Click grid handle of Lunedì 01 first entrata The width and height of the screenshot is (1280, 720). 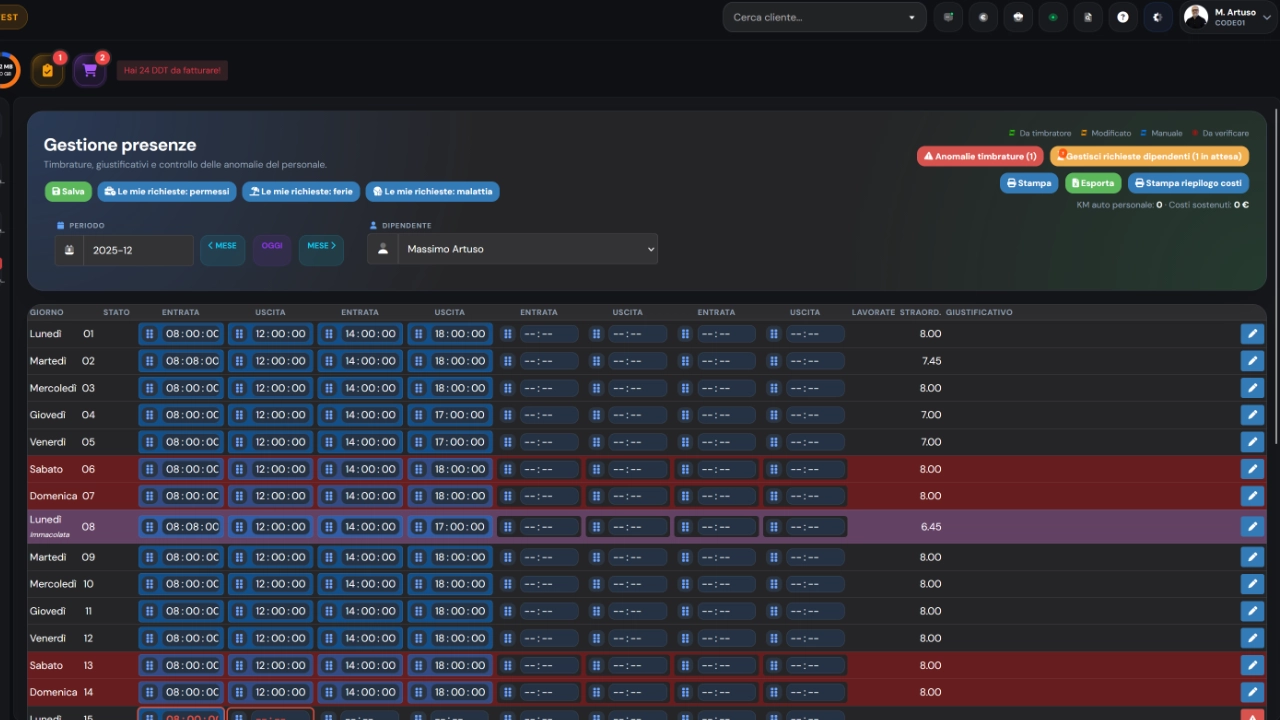tap(149, 334)
